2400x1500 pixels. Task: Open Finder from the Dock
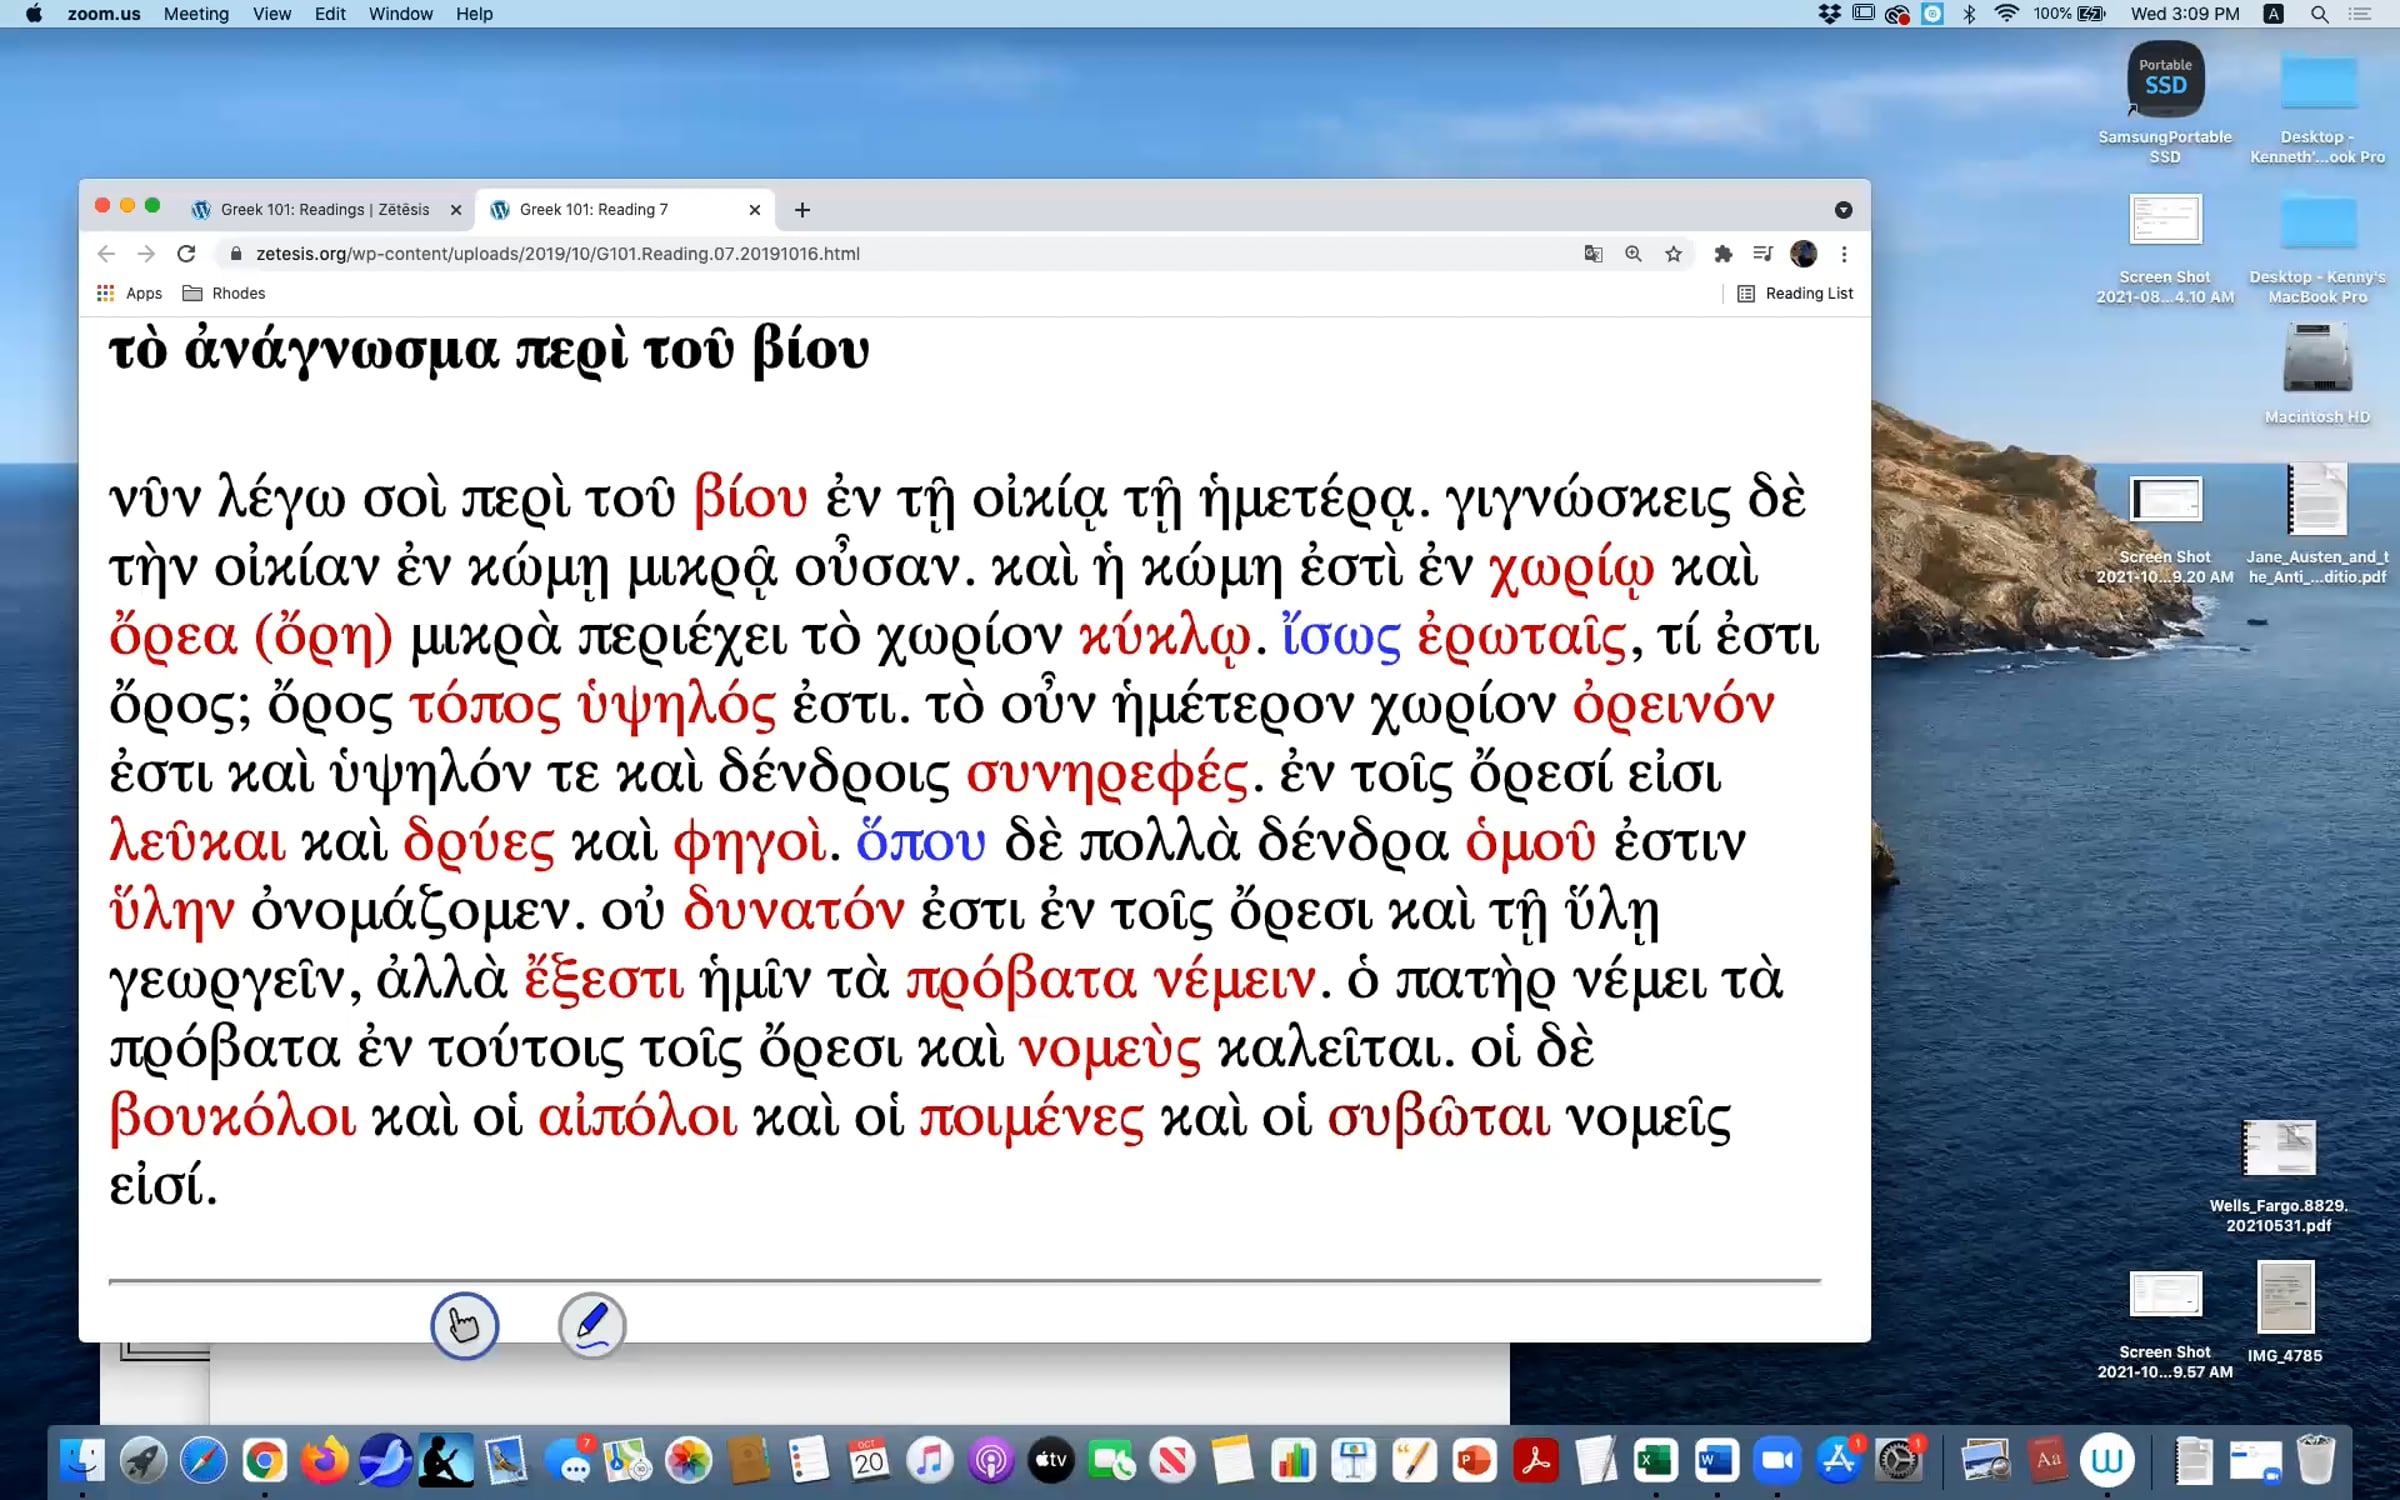pos(82,1461)
